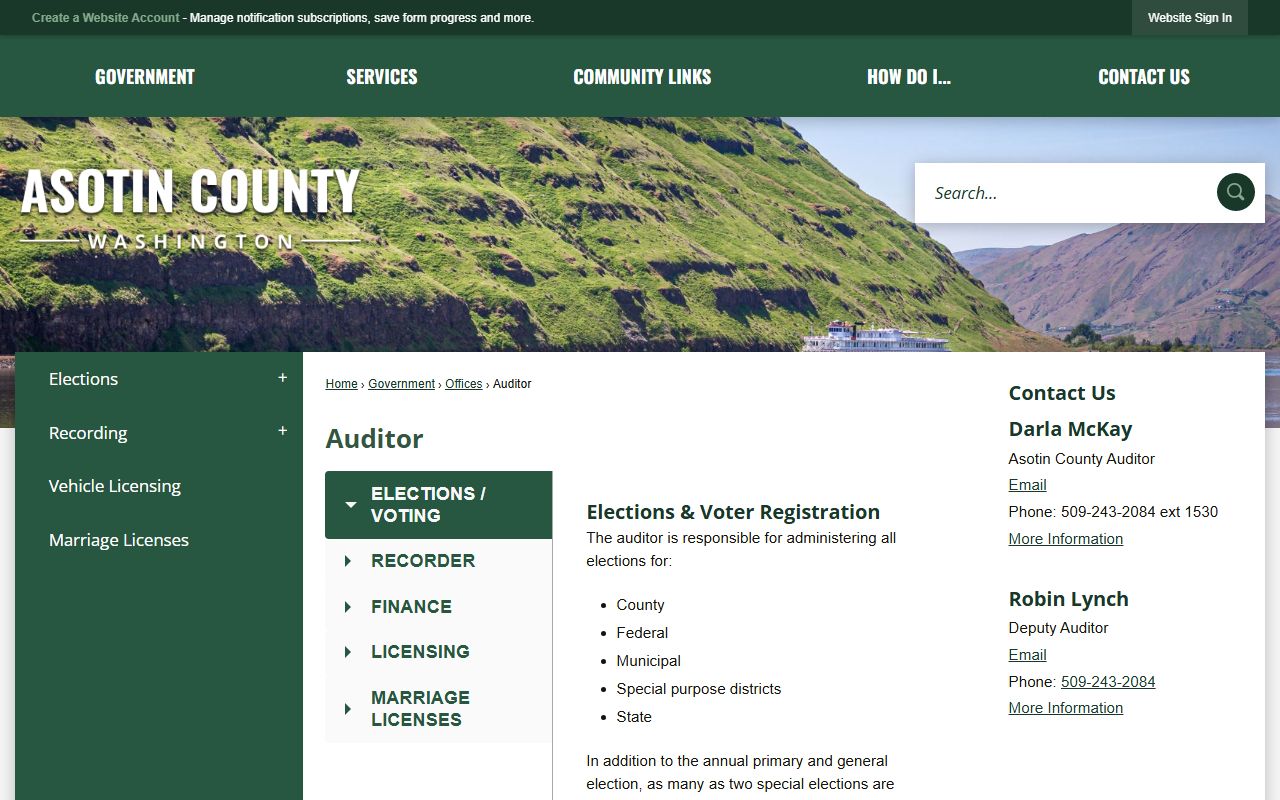Image resolution: width=1280 pixels, height=800 pixels.
Task: Click the 'Municipal' list item
Action: (x=648, y=661)
